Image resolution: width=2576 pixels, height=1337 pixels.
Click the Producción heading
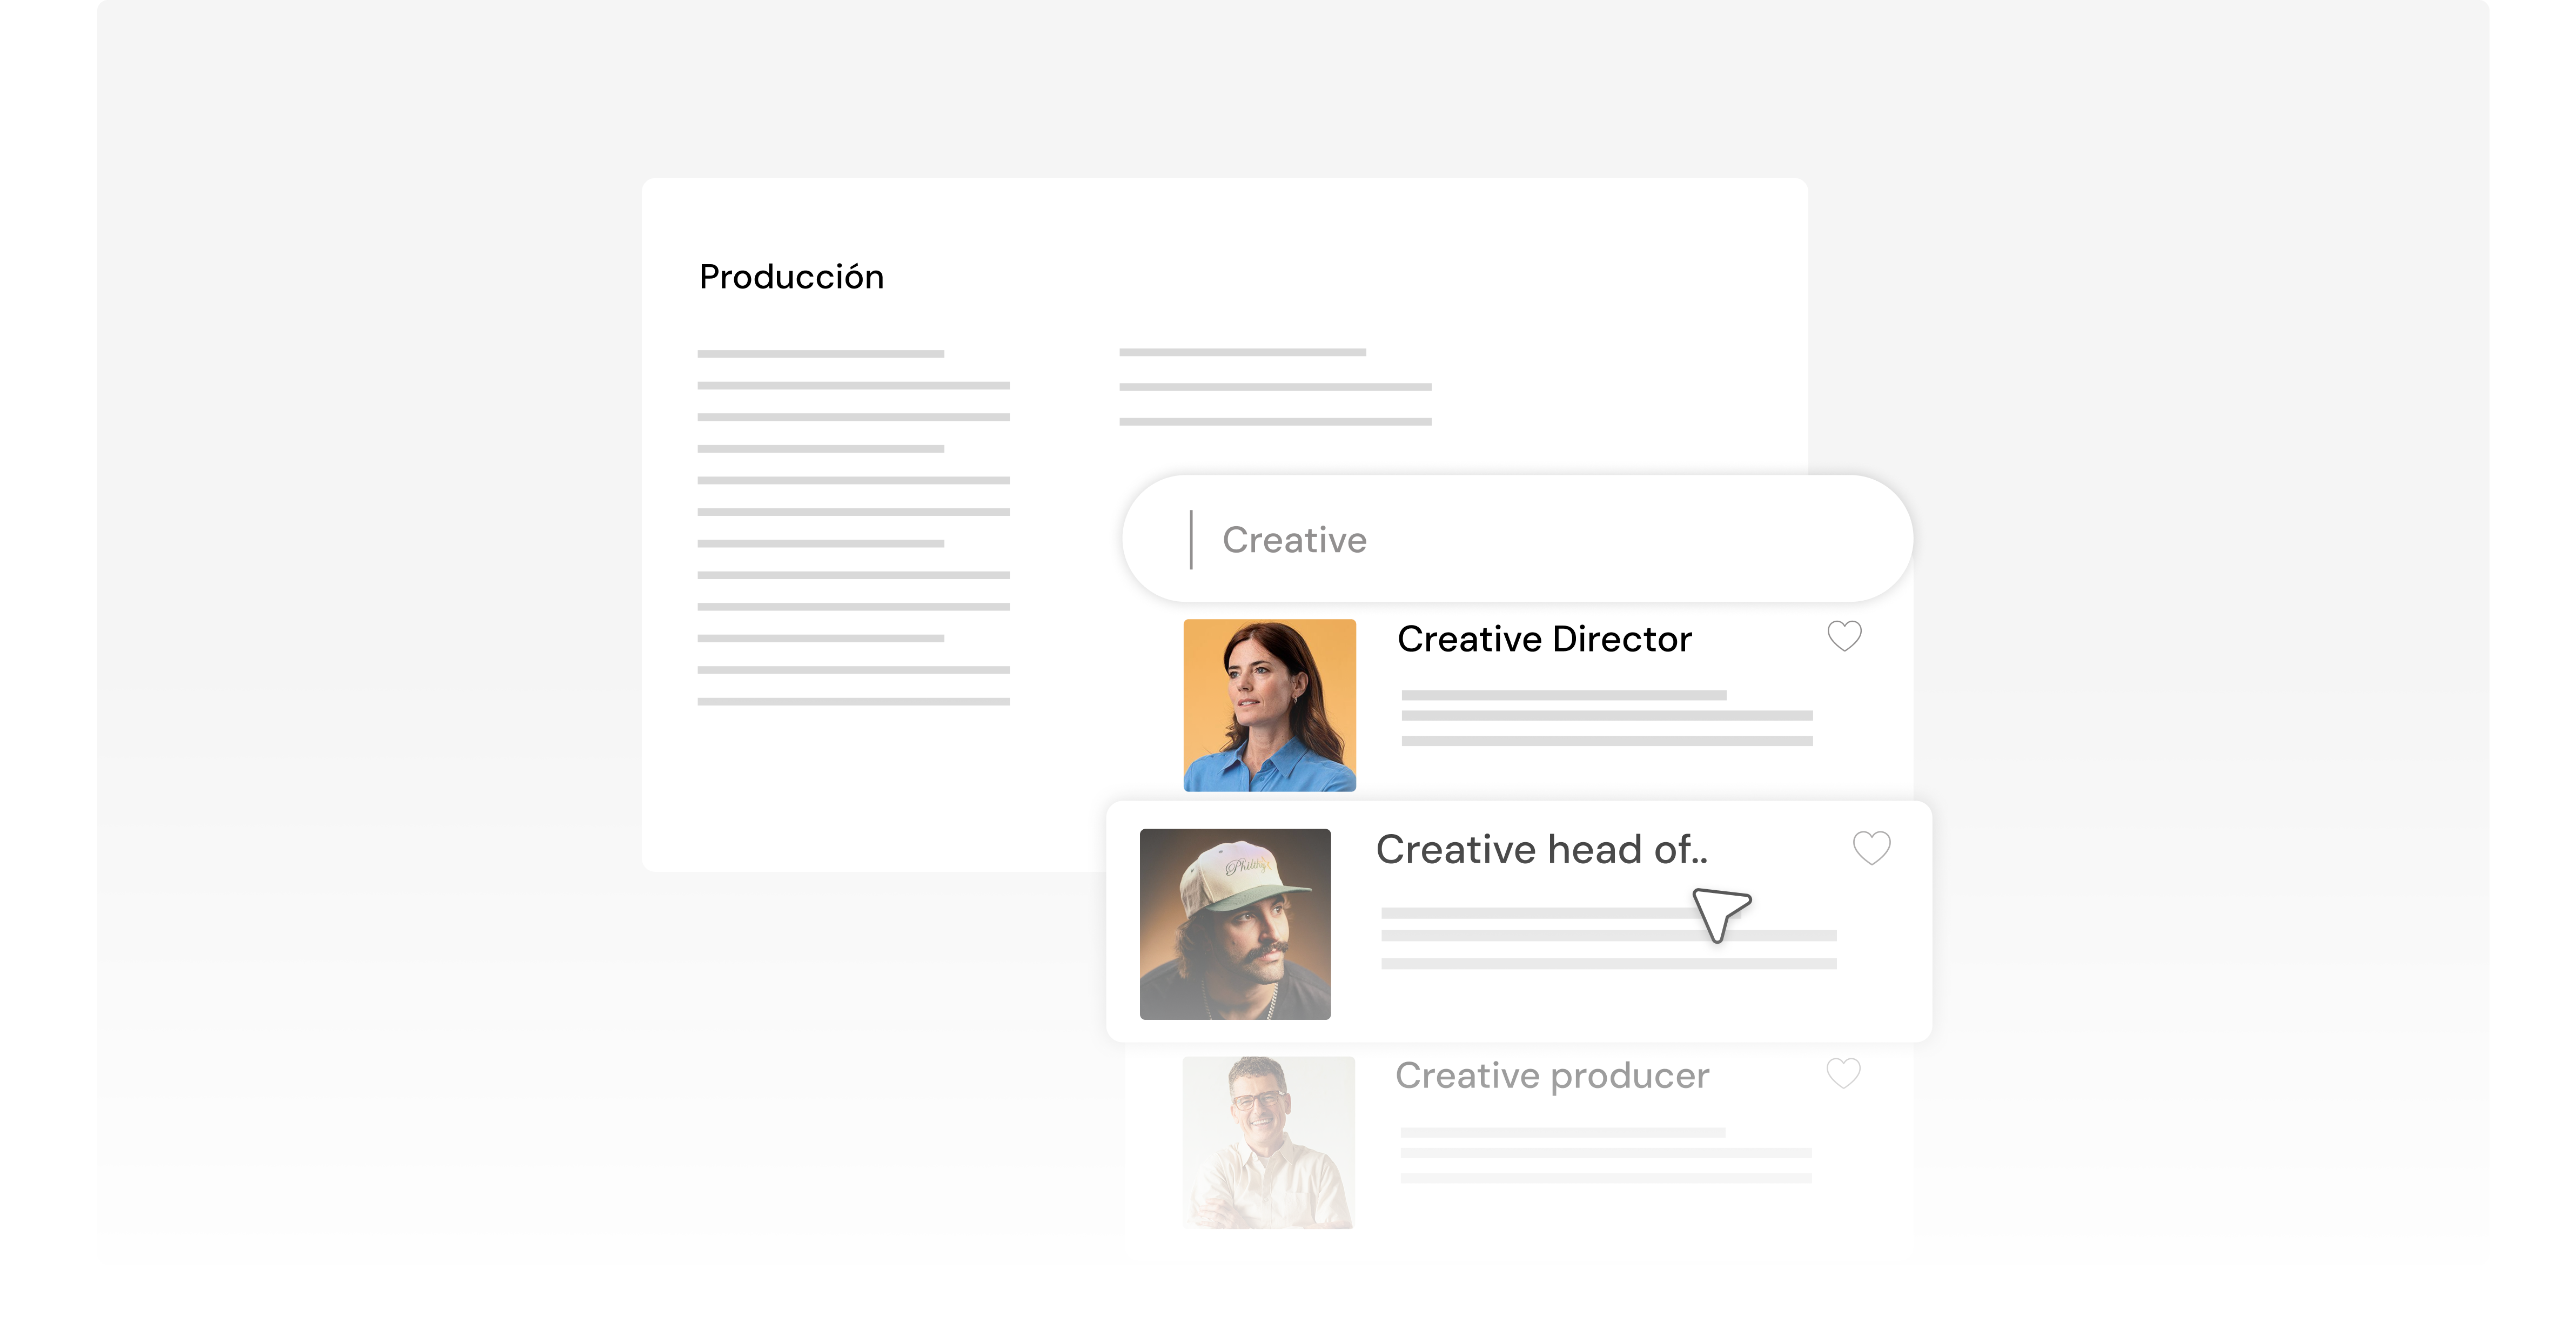coord(791,277)
